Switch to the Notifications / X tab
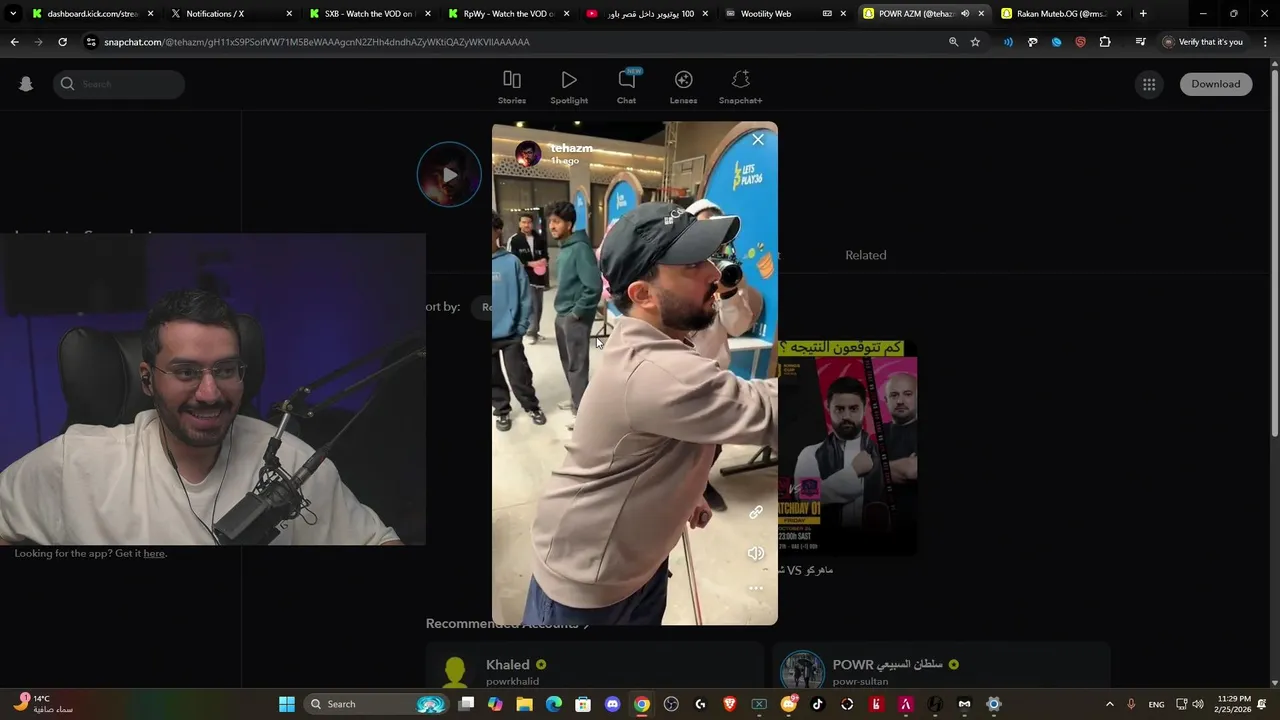 click(232, 14)
